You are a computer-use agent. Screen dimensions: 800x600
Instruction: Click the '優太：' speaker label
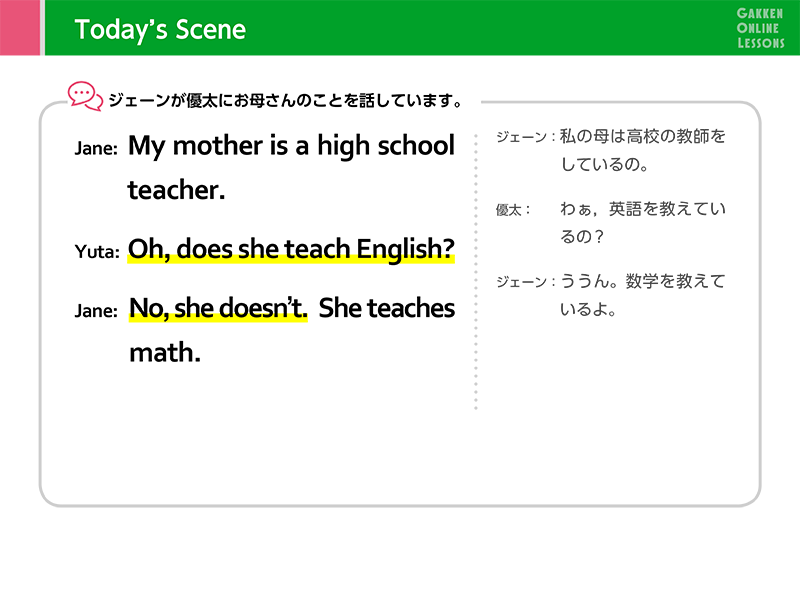[x=514, y=210]
